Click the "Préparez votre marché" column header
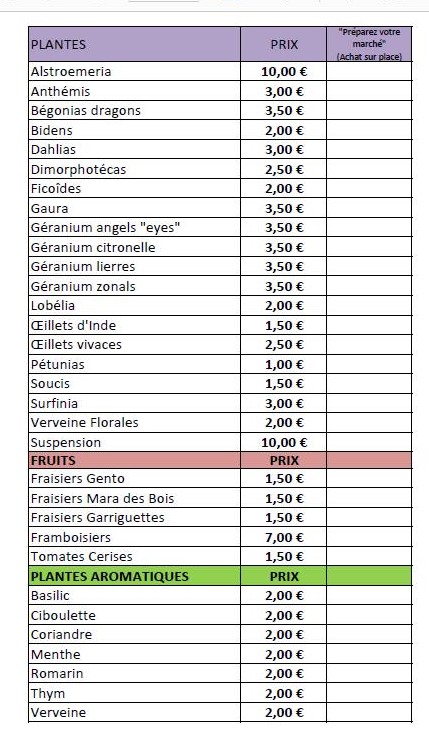Image resolution: width=429 pixels, height=730 pixels. (369, 44)
